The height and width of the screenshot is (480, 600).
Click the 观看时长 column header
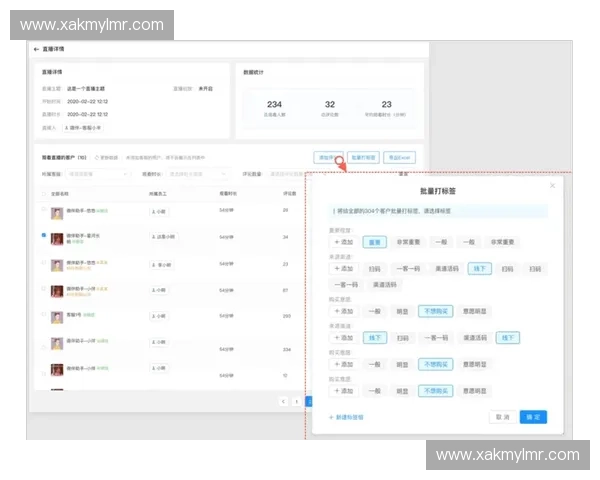(228, 194)
